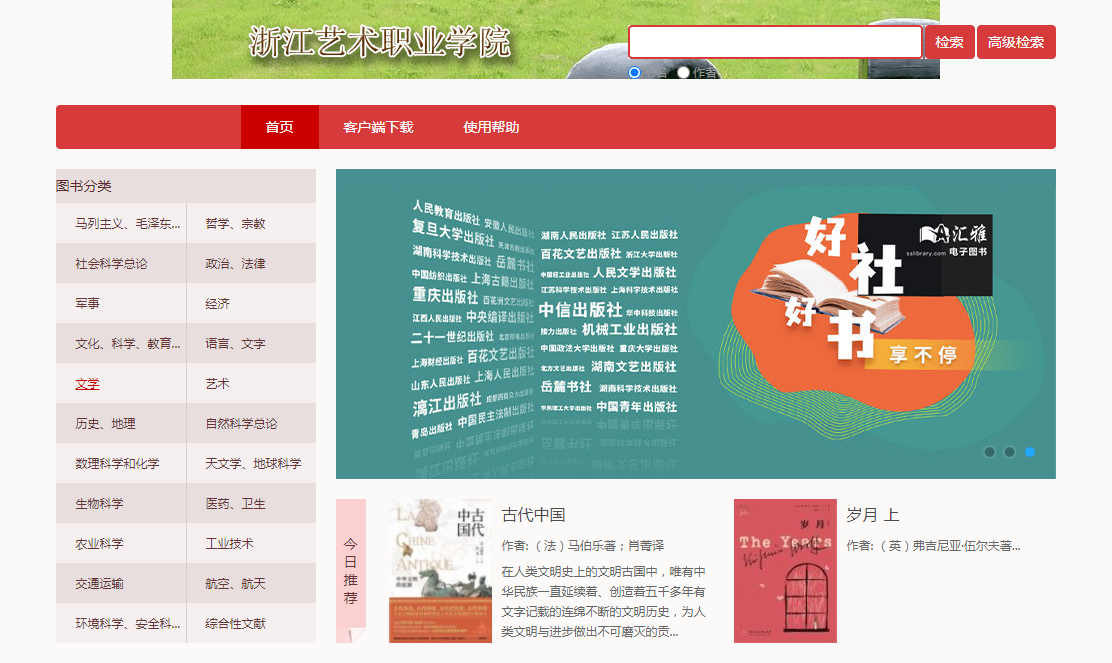
Task: Open 高级检索 advanced search
Action: (1015, 42)
